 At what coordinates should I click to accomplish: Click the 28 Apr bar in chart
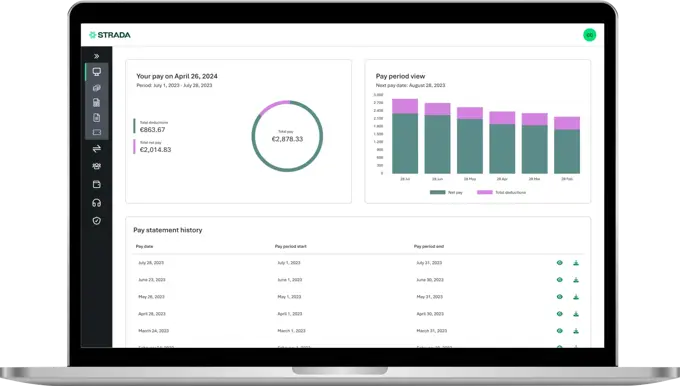click(x=502, y=143)
